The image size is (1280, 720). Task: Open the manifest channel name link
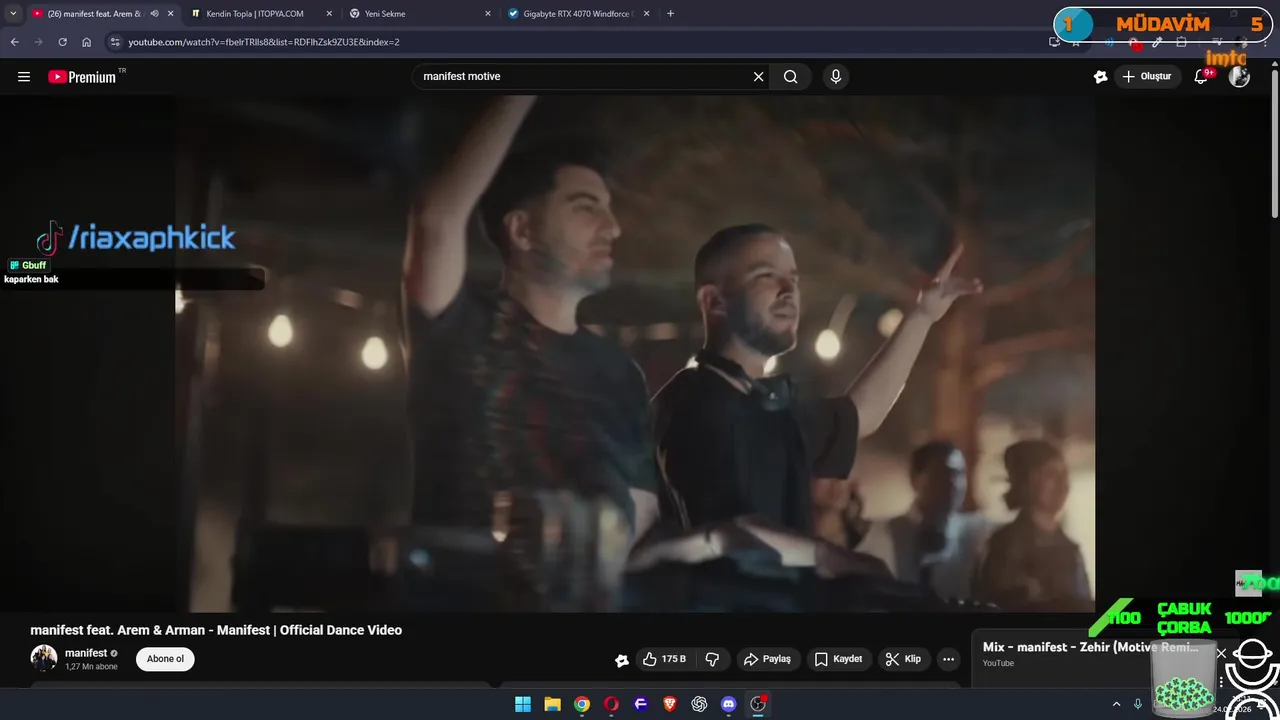[86, 653]
